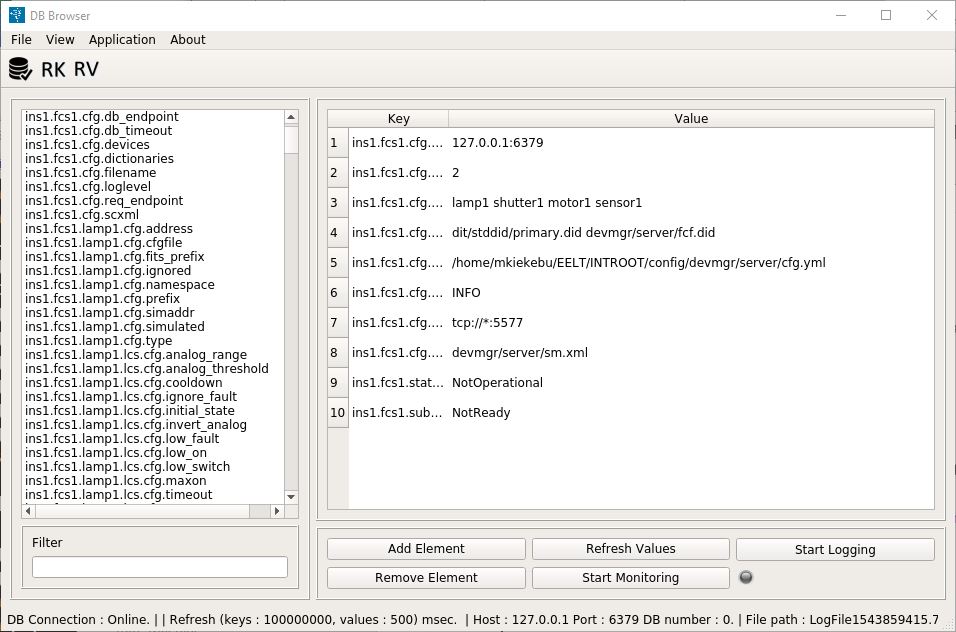Open the View menu
Screen dimensions: 956x632
60,40
